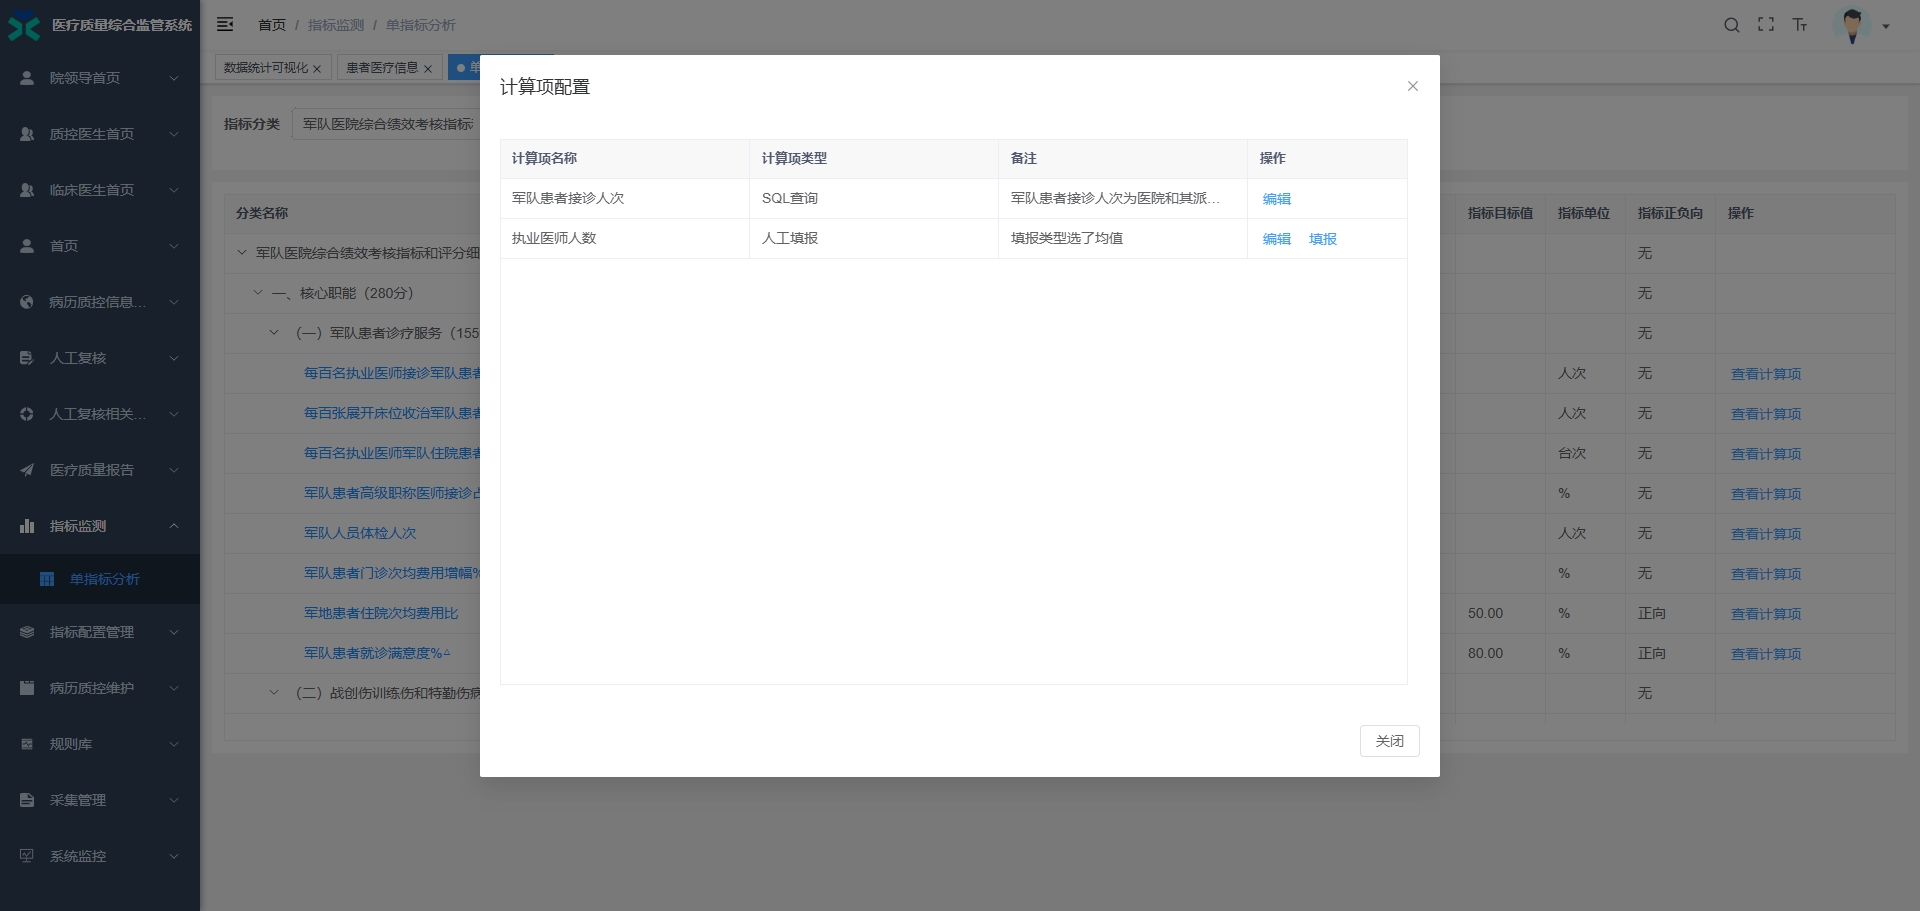Expand the 院领导首页 menu chevron
The height and width of the screenshot is (911, 1920).
click(174, 78)
